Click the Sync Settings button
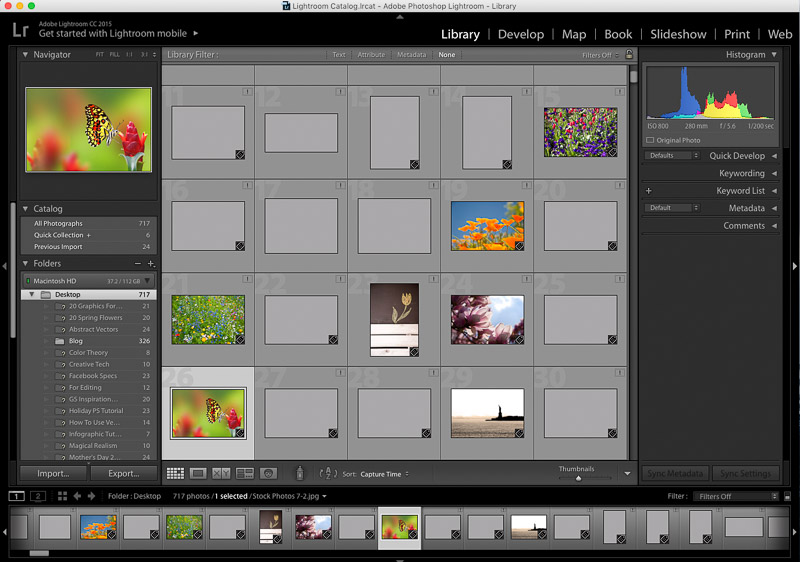The height and width of the screenshot is (562, 800). tap(745, 473)
